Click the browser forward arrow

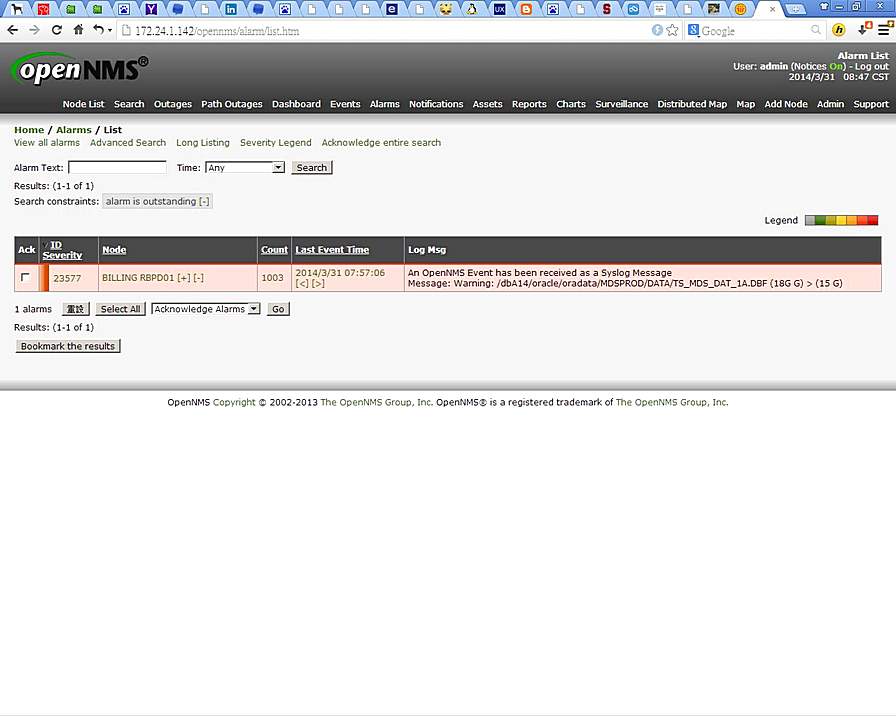[x=34, y=30]
